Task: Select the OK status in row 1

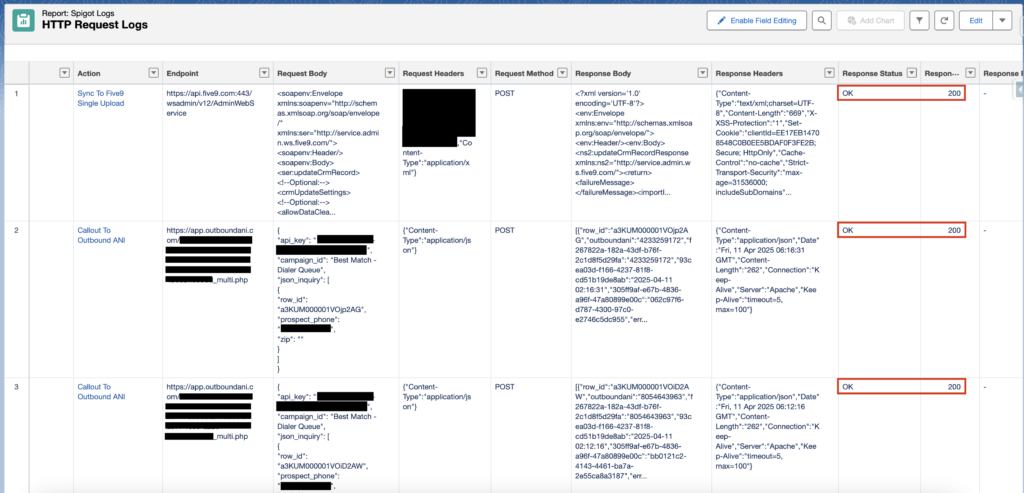Action: pyautogui.click(x=848, y=93)
